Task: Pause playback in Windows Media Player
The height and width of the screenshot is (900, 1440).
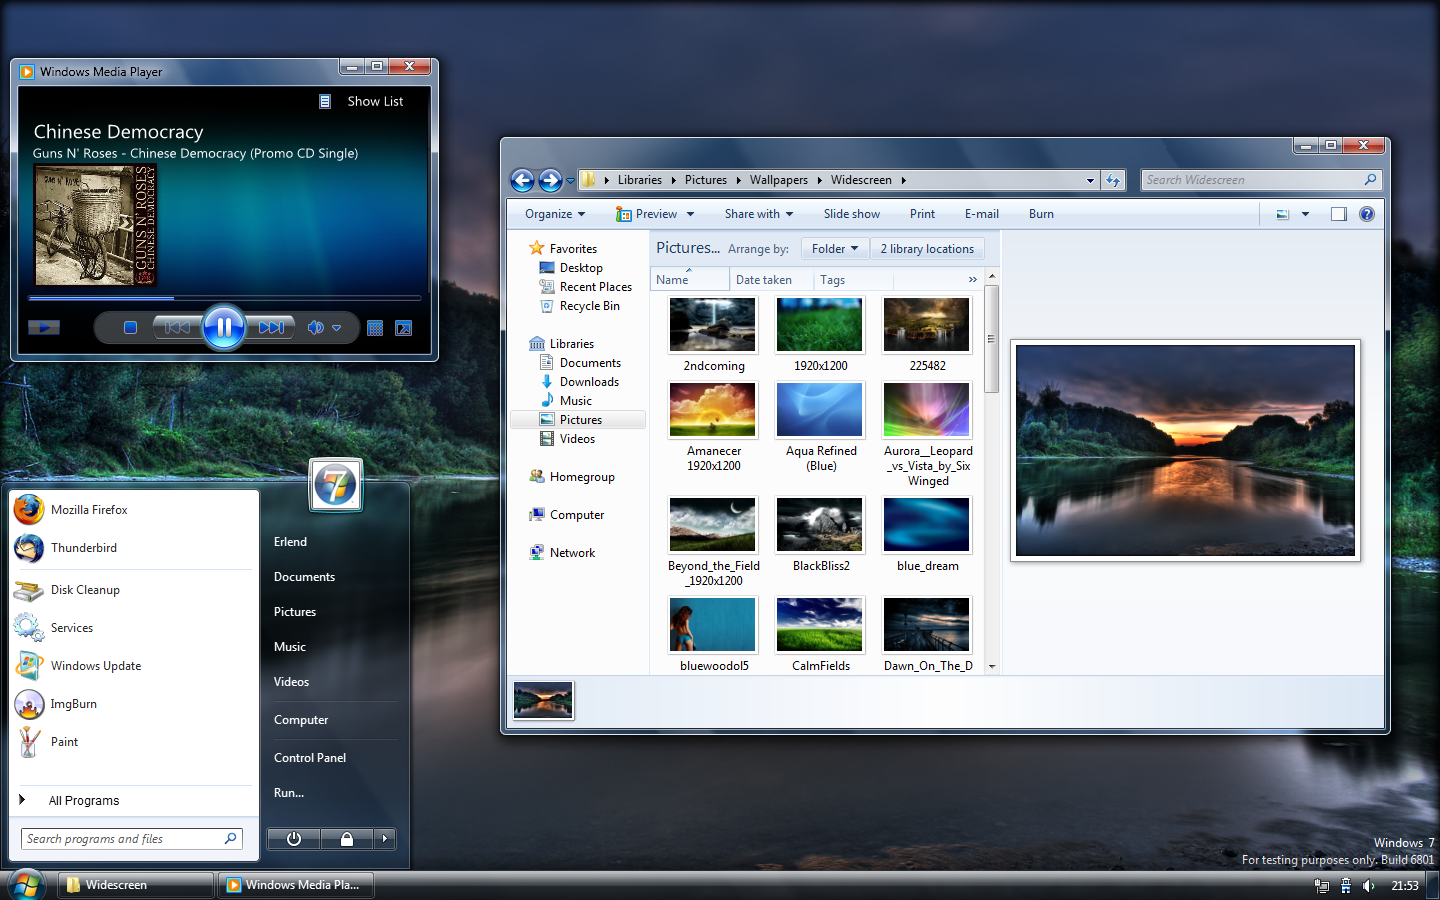Action: (x=224, y=327)
